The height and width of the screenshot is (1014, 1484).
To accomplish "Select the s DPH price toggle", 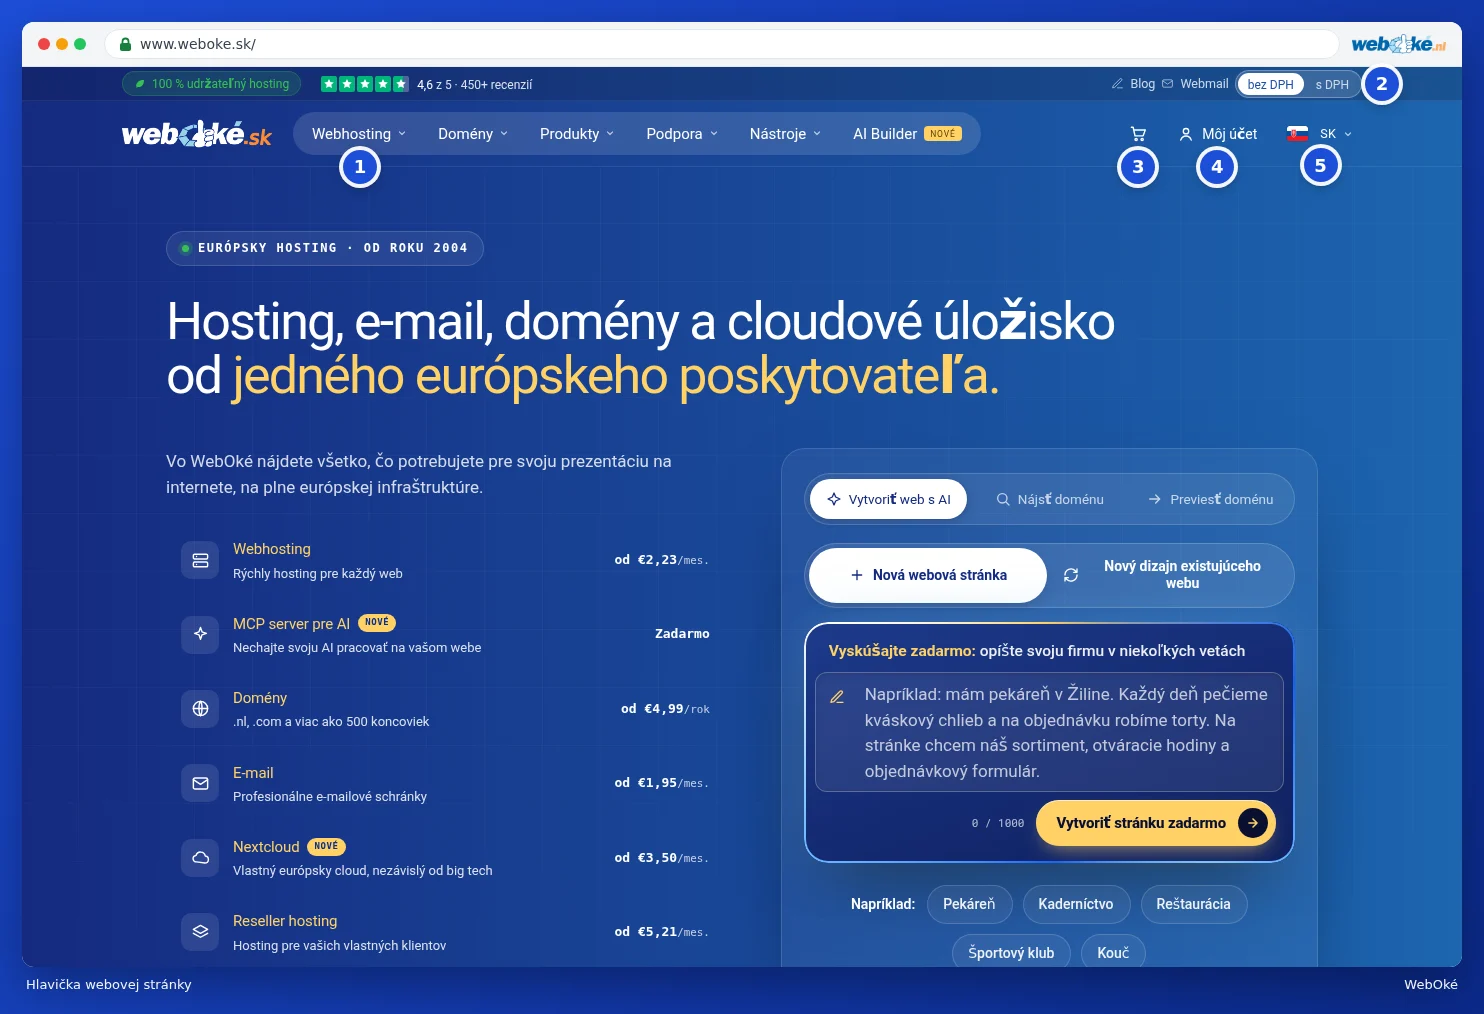I will point(1332,85).
